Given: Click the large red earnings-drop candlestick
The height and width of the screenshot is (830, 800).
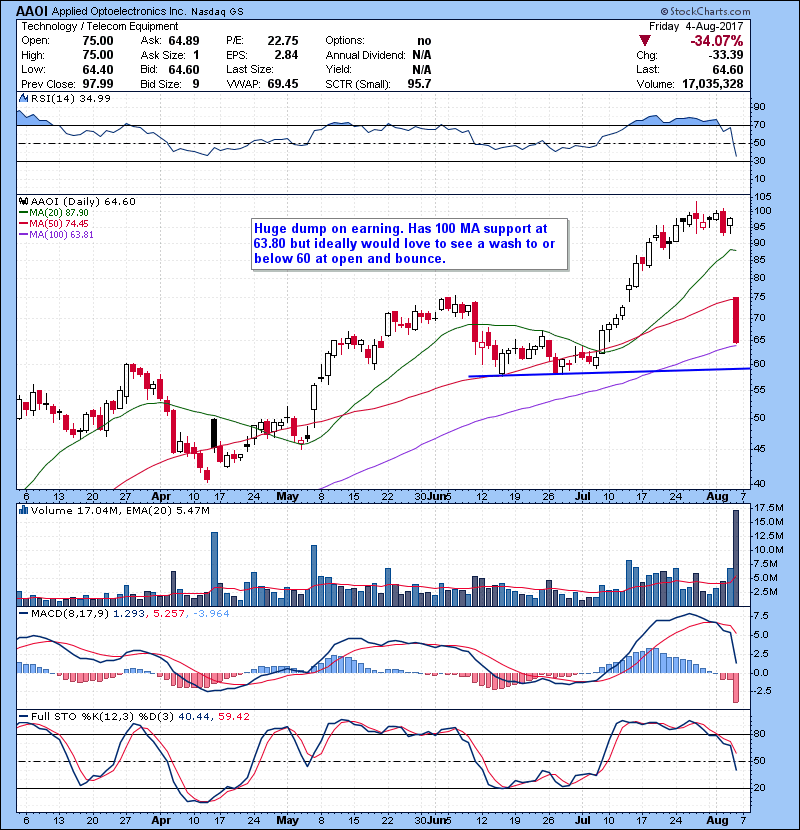Looking at the screenshot, I should (736, 320).
